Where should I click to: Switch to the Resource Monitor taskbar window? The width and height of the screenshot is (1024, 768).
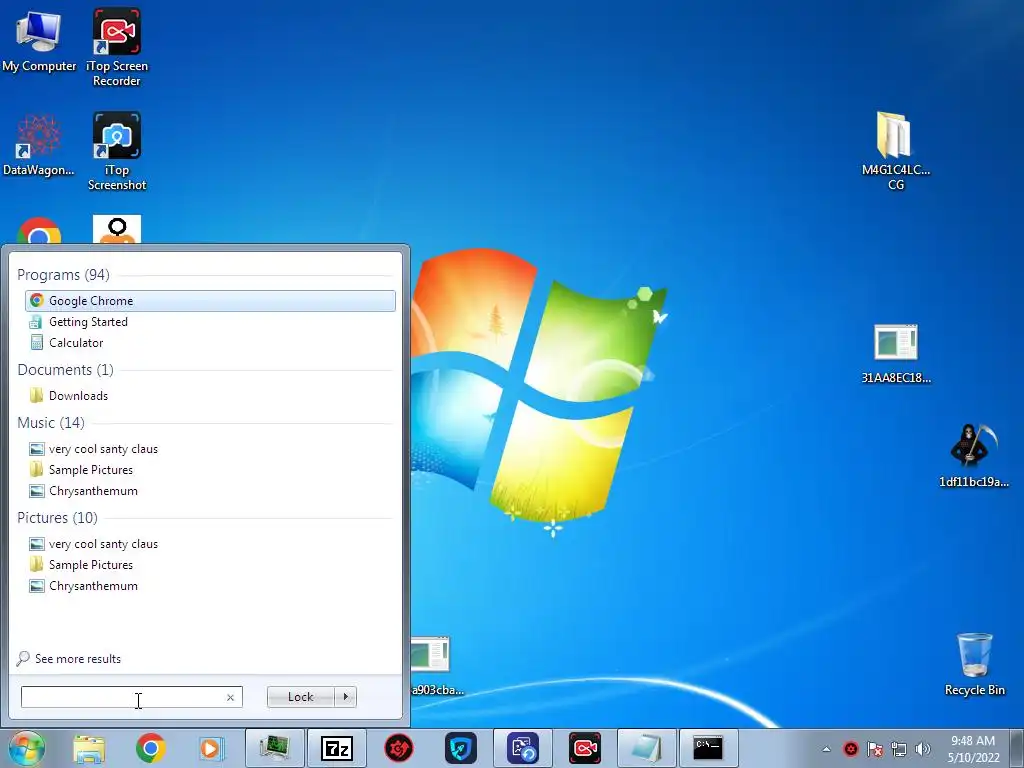pos(275,748)
